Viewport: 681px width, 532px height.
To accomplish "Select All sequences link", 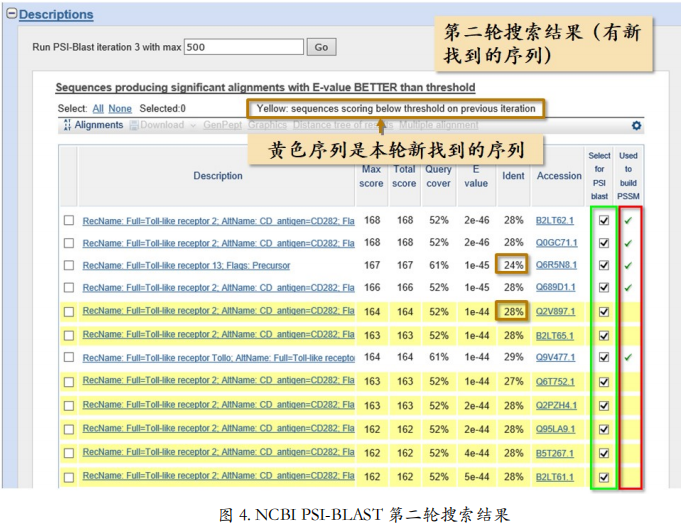I will (x=98, y=109).
